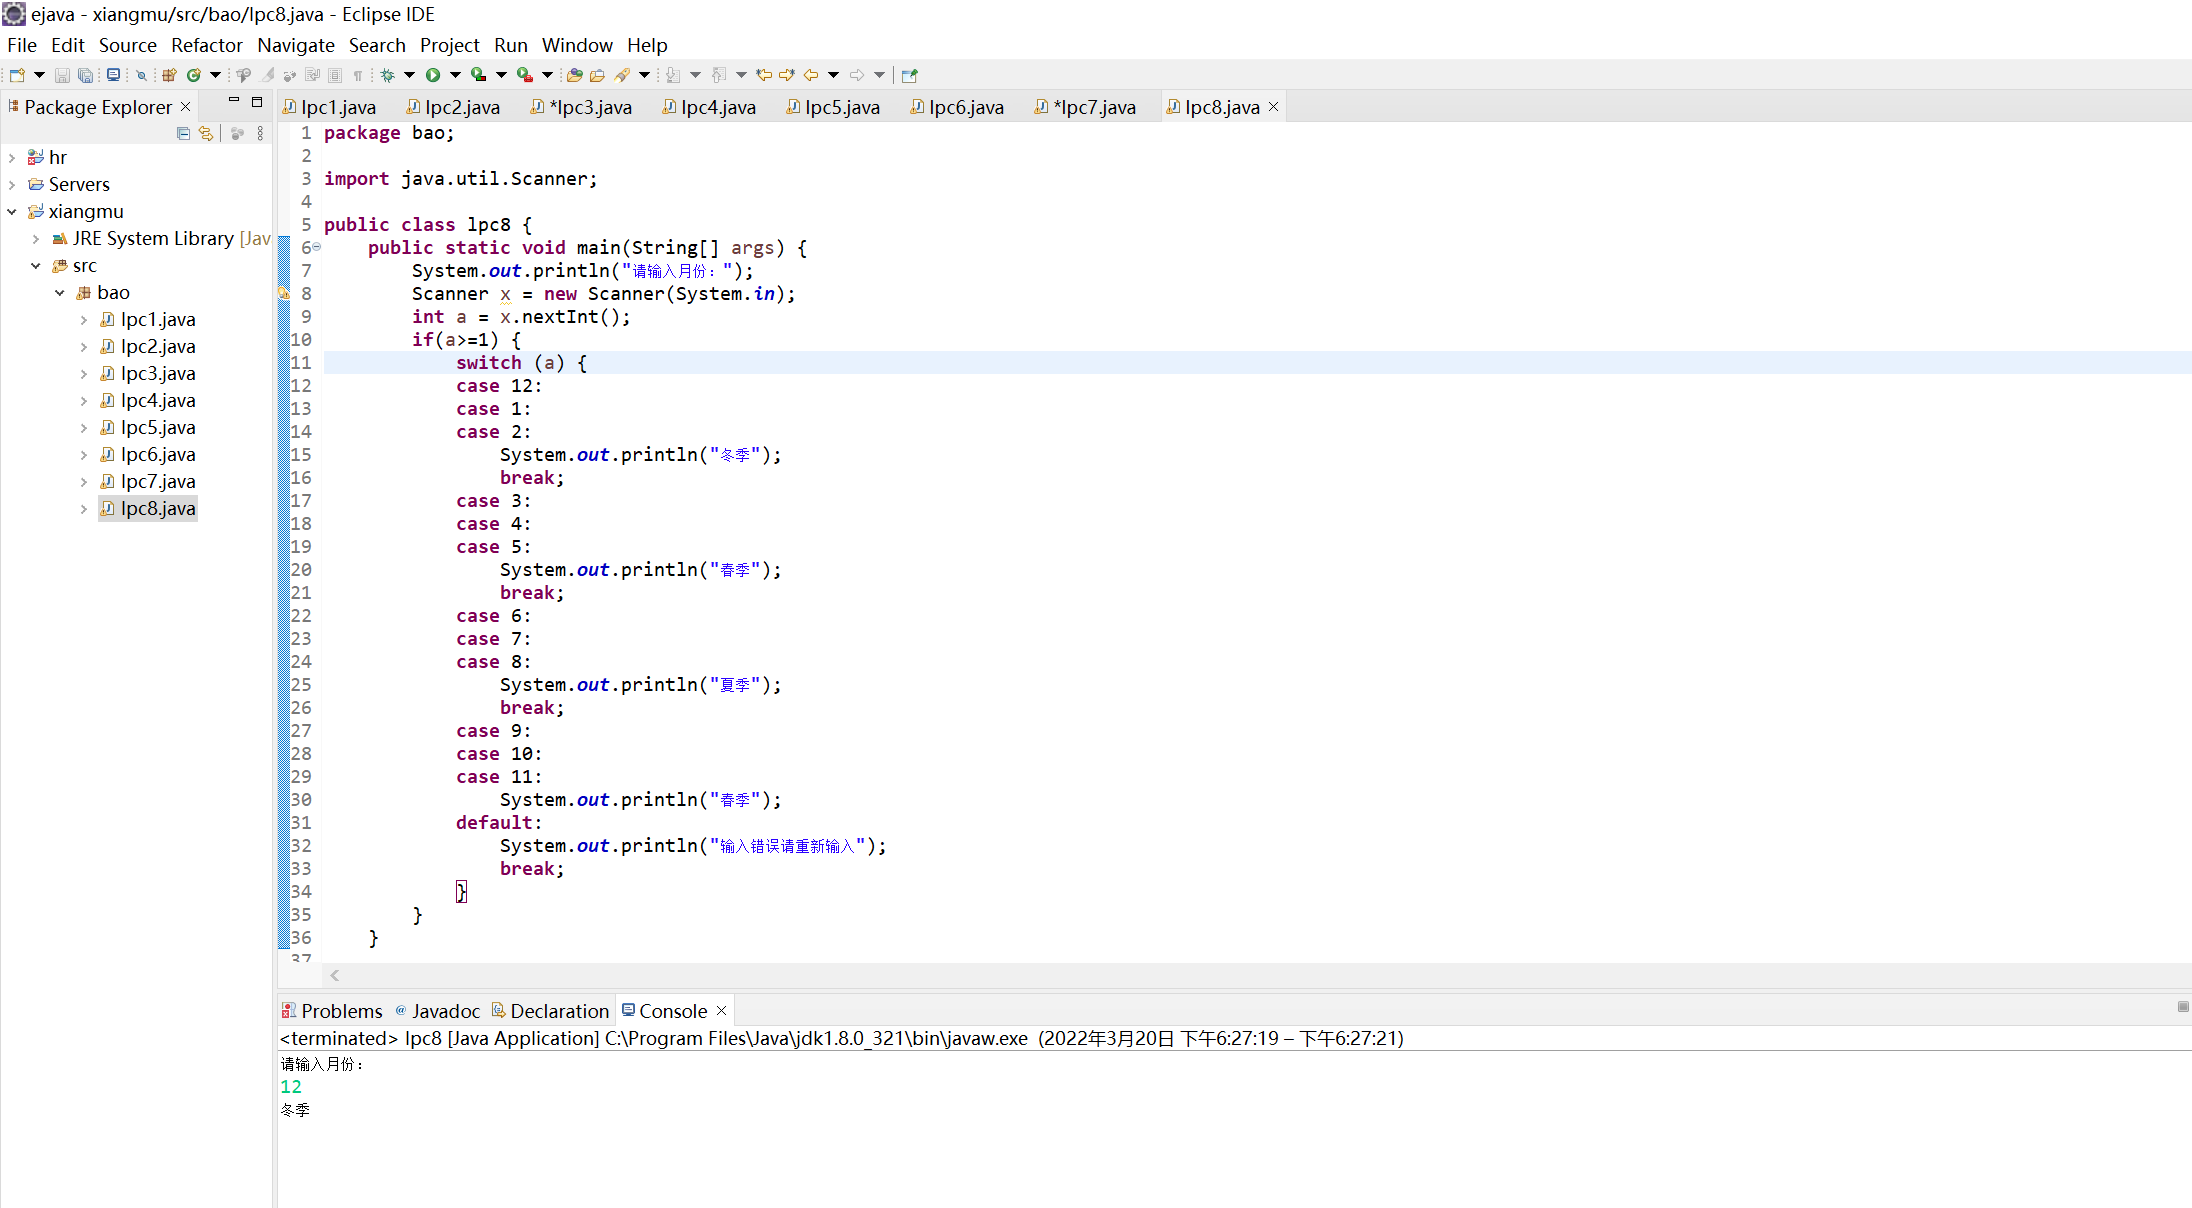Click the New Java Class icon
Viewport: 2192px width, 1208px height.
pos(193,75)
